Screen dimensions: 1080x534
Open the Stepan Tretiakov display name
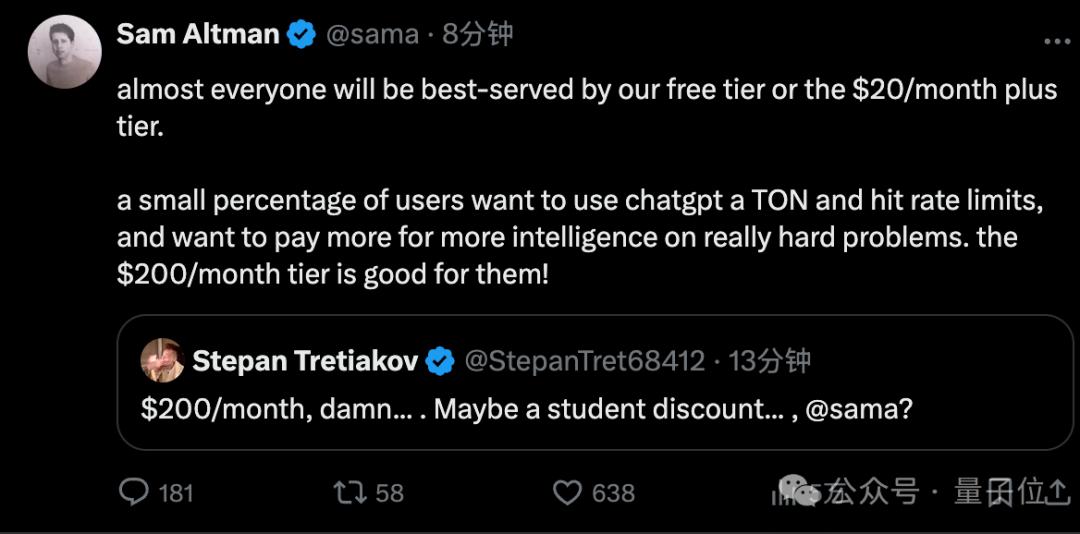(304, 361)
